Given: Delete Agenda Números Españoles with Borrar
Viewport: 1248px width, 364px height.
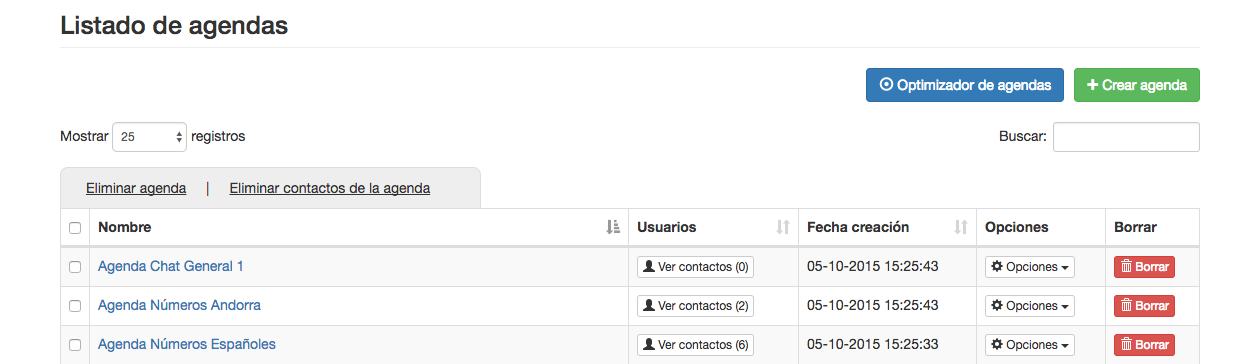Looking at the screenshot, I should pos(1144,345).
